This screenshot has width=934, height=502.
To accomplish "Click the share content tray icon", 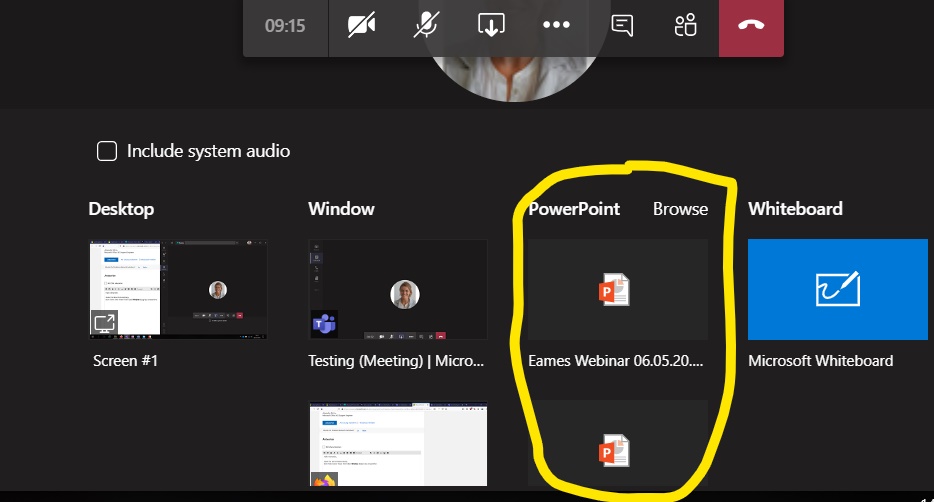I will click(491, 25).
